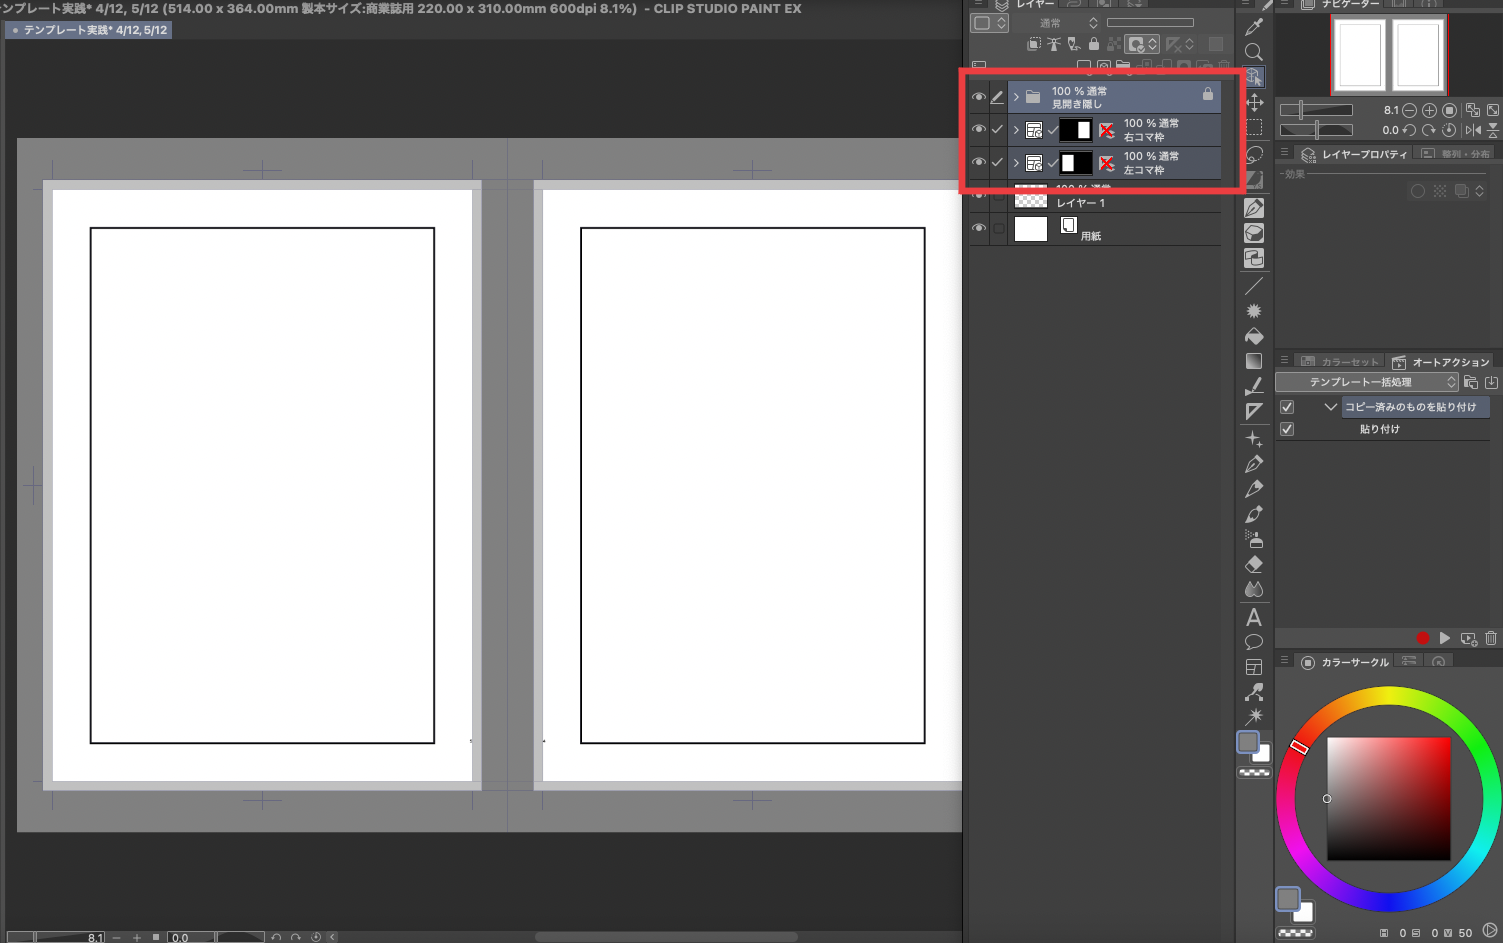Select the Move layer tool
The height and width of the screenshot is (943, 1503).
click(1254, 103)
